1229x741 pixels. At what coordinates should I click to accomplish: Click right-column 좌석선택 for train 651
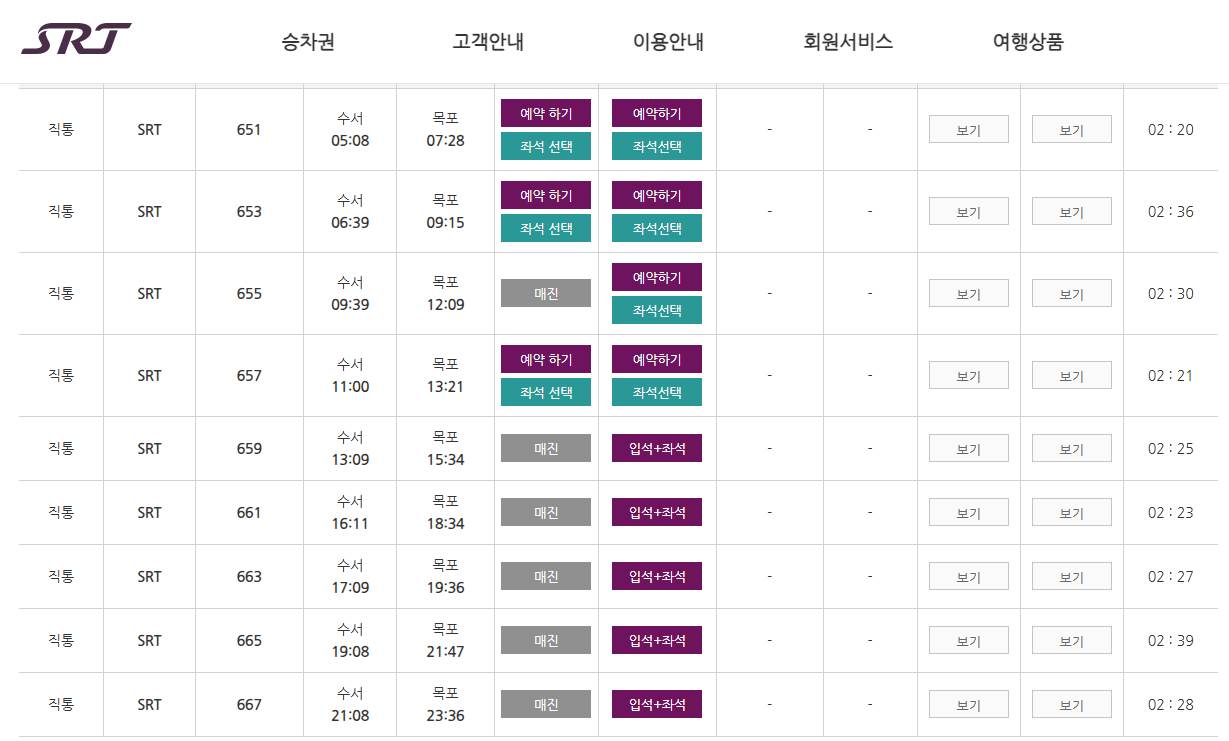[657, 146]
